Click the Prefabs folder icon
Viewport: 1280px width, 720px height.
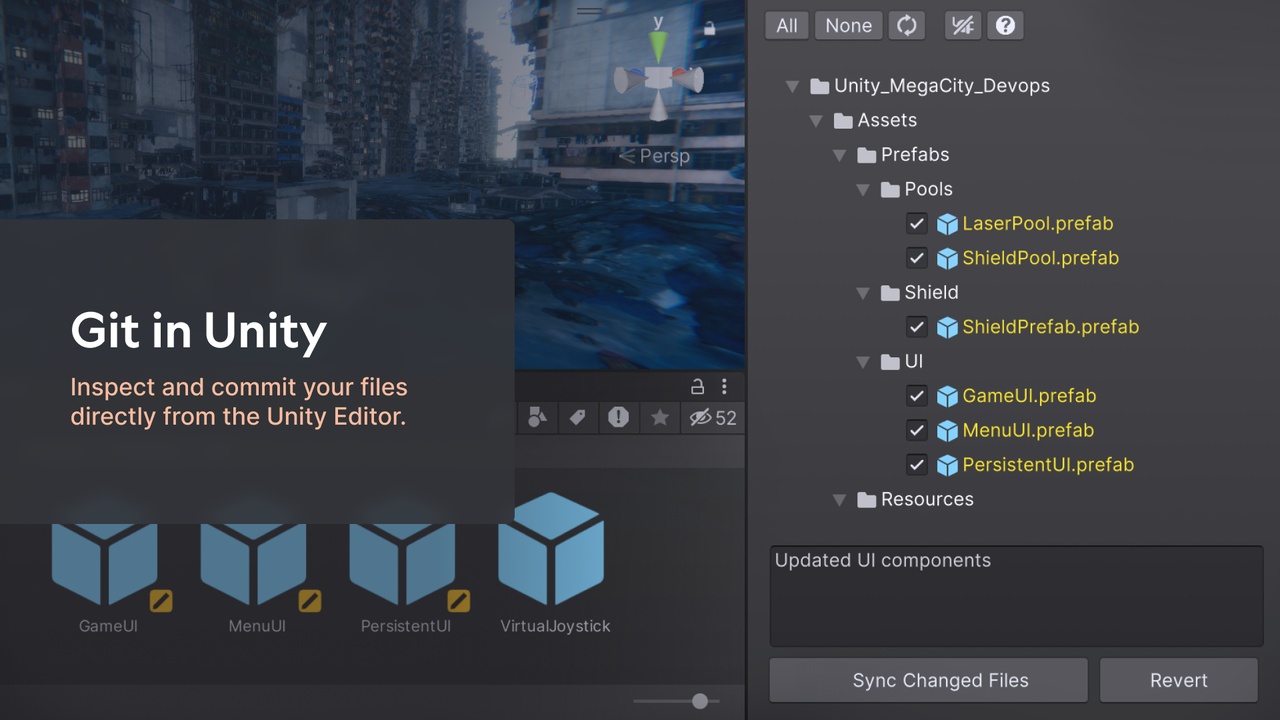(x=867, y=155)
